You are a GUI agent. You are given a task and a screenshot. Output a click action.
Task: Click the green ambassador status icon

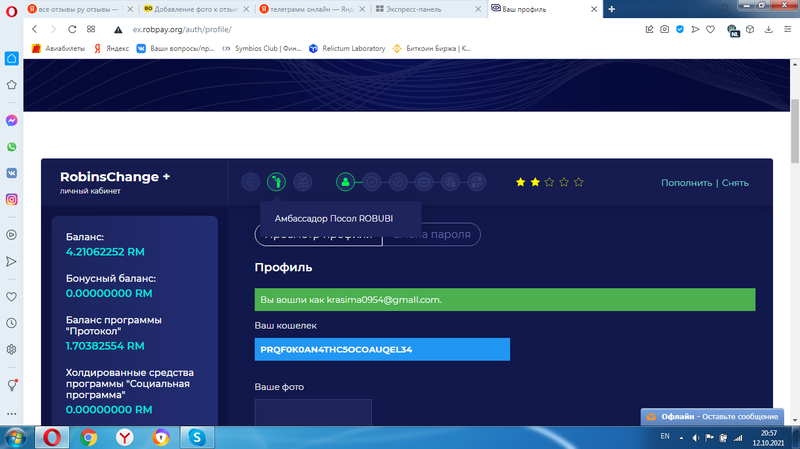(276, 182)
